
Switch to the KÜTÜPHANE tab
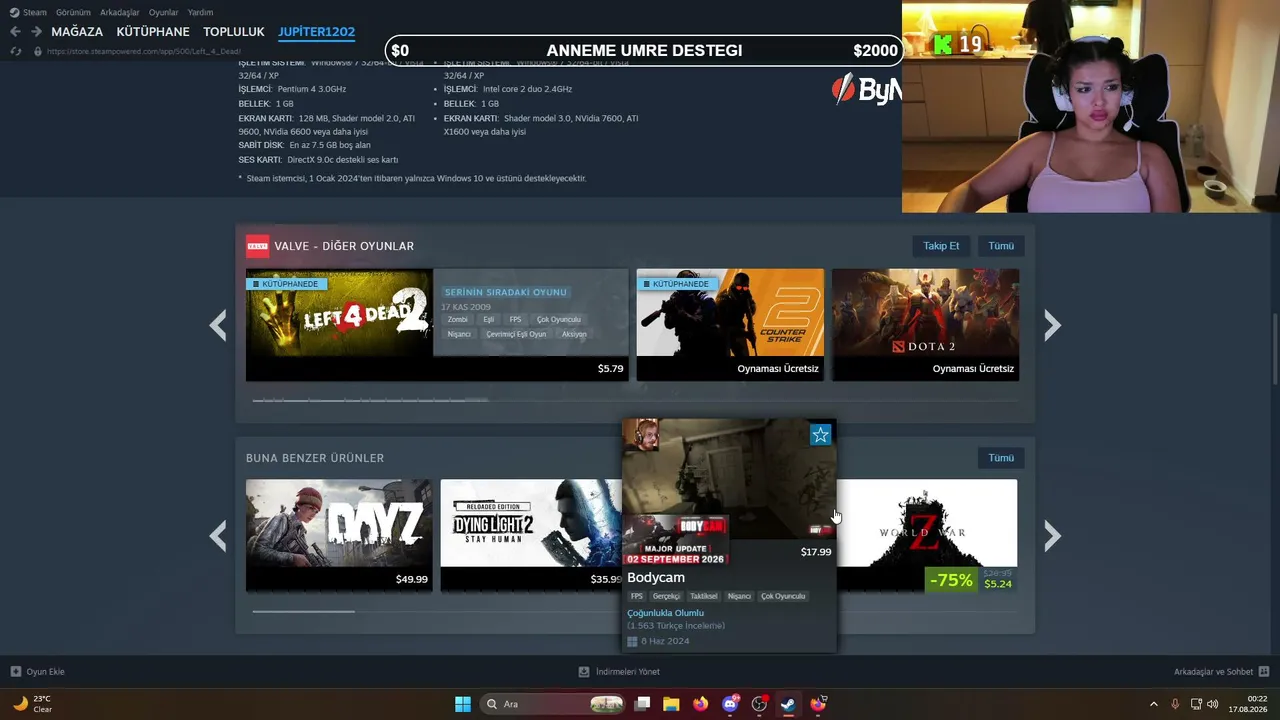tap(153, 32)
